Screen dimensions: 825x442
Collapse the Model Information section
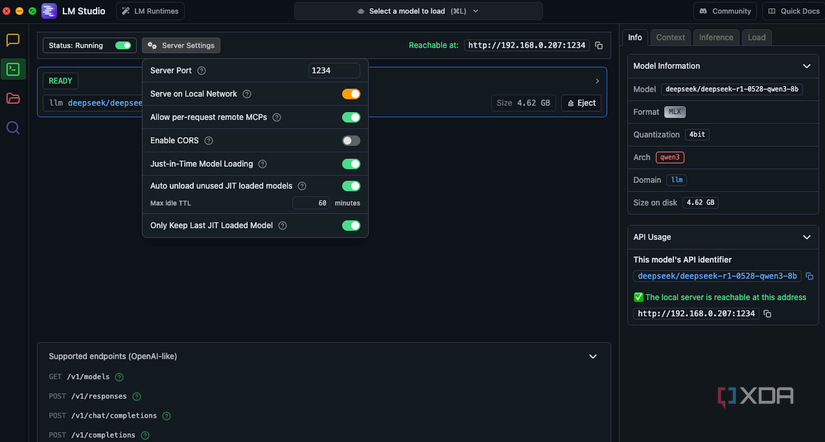[807, 66]
